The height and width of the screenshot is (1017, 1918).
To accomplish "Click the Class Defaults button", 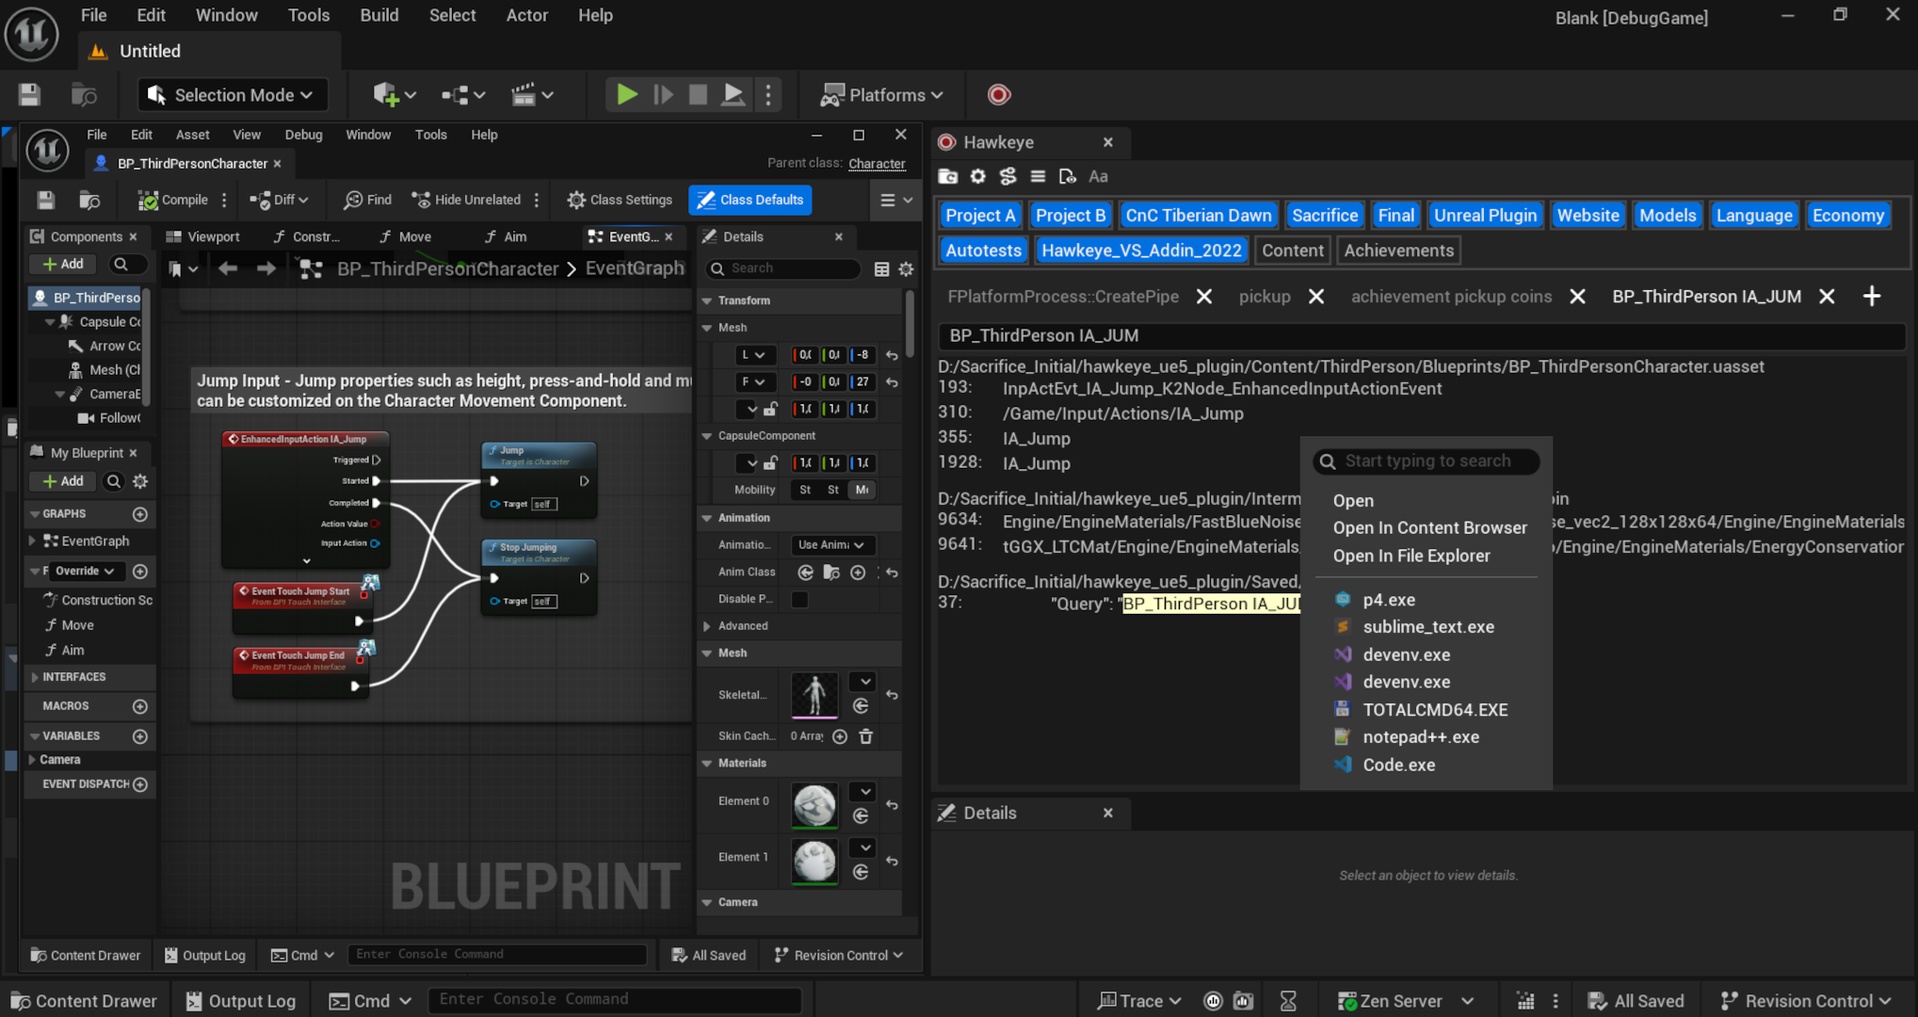I will tap(751, 200).
